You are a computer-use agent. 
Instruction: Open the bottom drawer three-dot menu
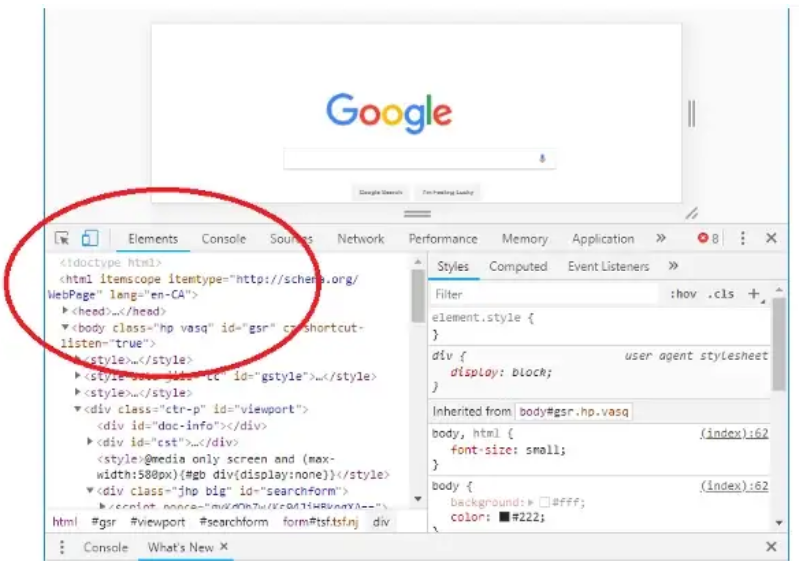pyautogui.click(x=62, y=547)
